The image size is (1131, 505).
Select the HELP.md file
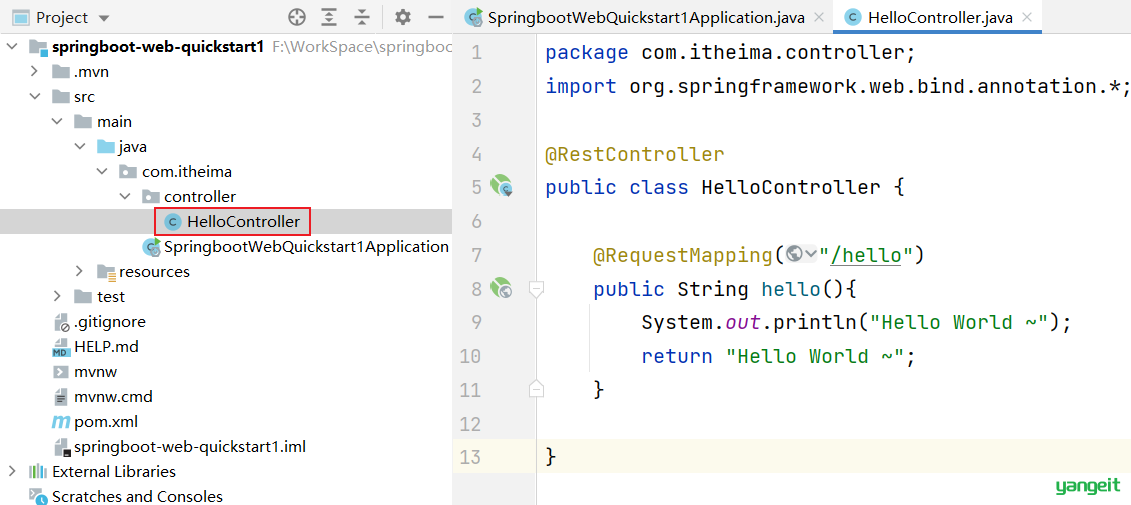[96, 347]
